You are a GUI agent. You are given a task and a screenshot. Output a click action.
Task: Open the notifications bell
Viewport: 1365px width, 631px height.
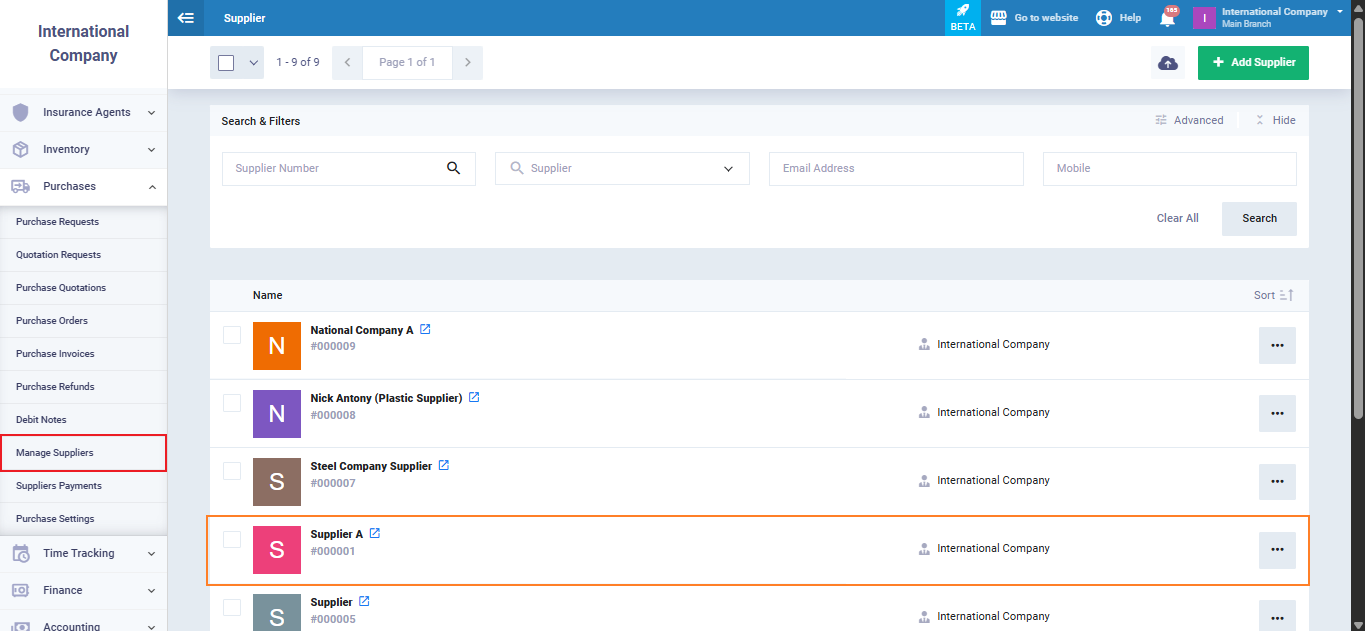[x=1167, y=18]
